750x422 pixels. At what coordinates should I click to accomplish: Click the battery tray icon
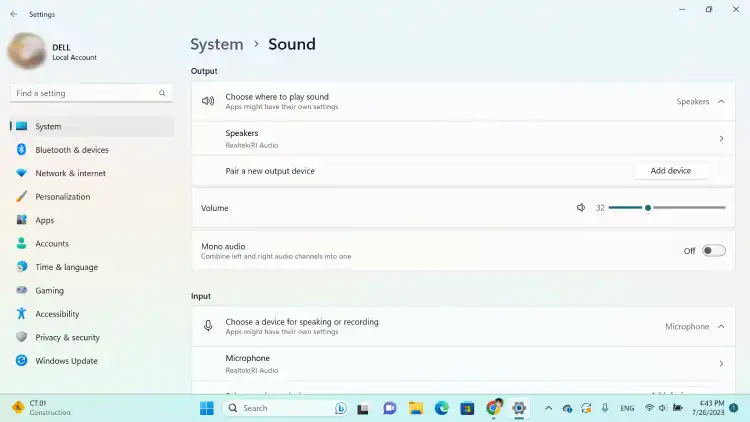[677, 408]
